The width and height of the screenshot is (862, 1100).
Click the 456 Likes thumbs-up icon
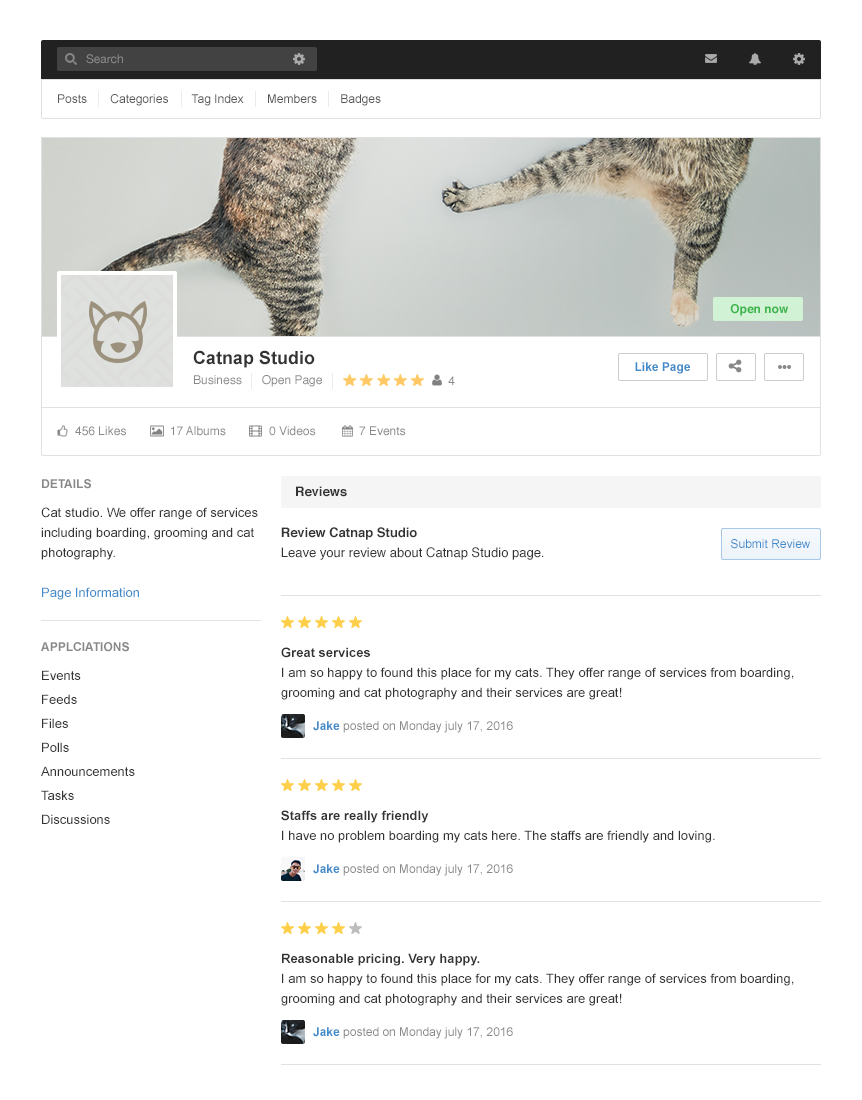63,431
